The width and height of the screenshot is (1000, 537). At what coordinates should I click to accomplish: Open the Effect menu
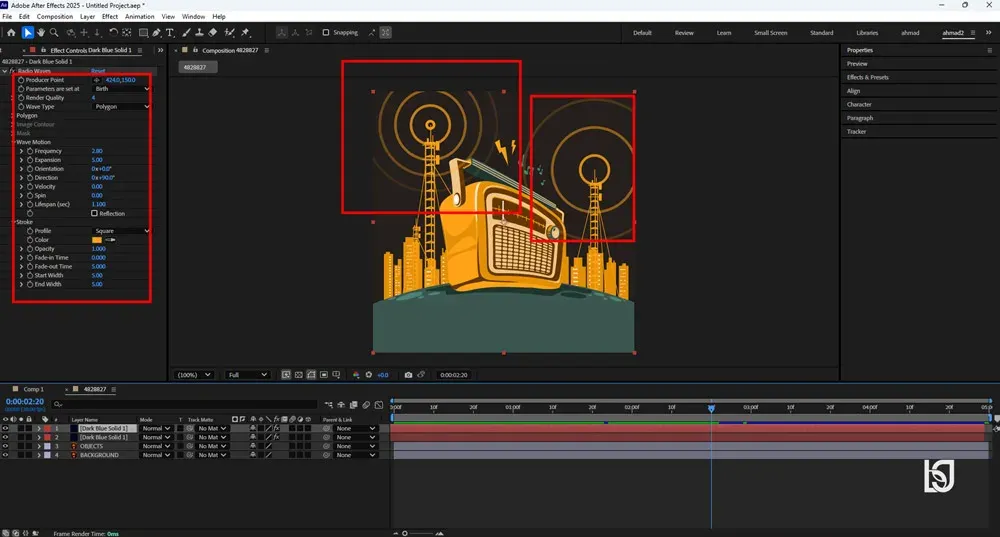(110, 17)
